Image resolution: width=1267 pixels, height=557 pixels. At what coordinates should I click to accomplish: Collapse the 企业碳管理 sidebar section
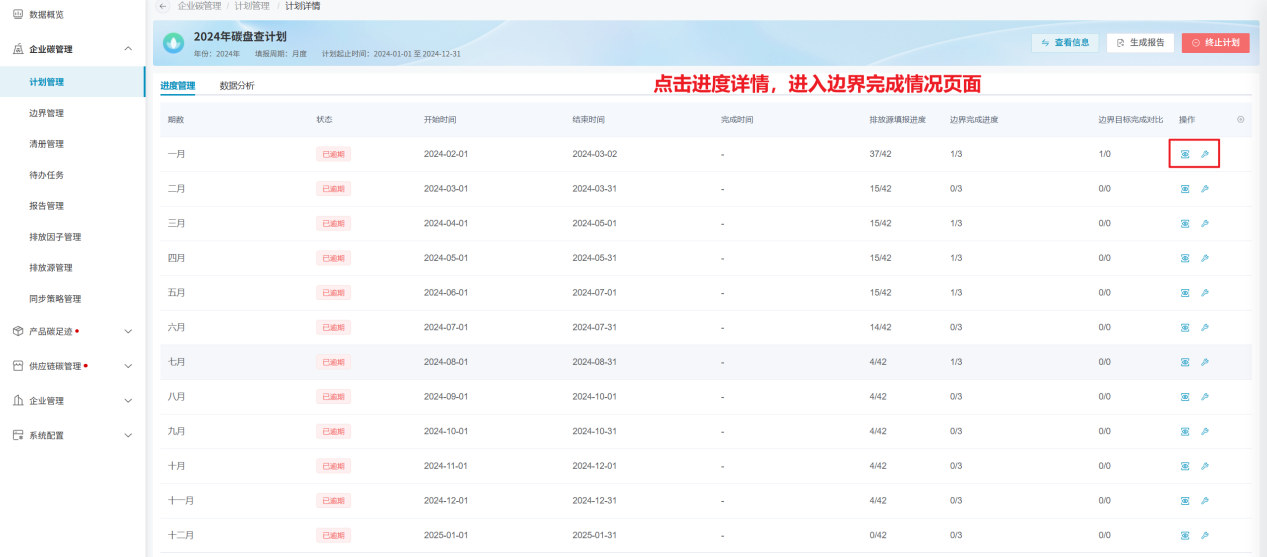coord(127,49)
